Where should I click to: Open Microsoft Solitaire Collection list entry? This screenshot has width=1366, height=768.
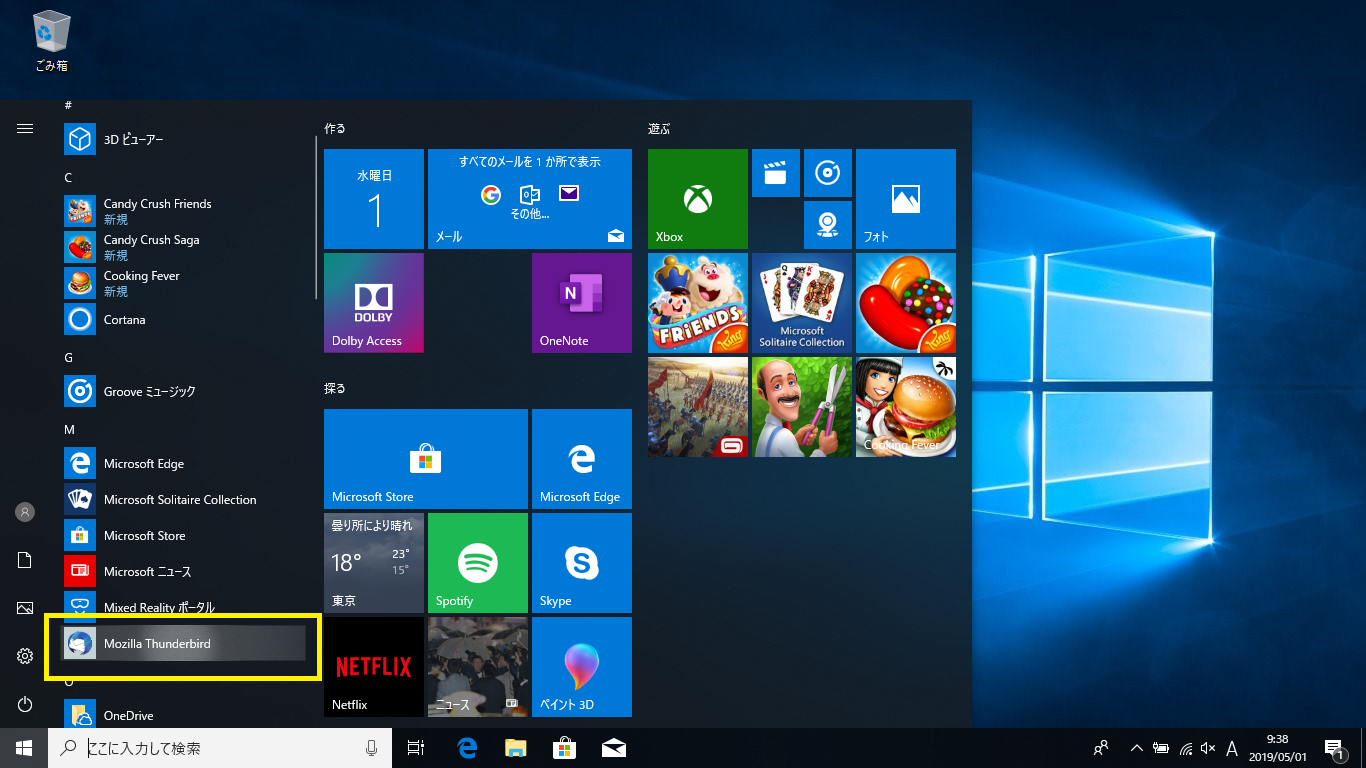click(x=186, y=499)
